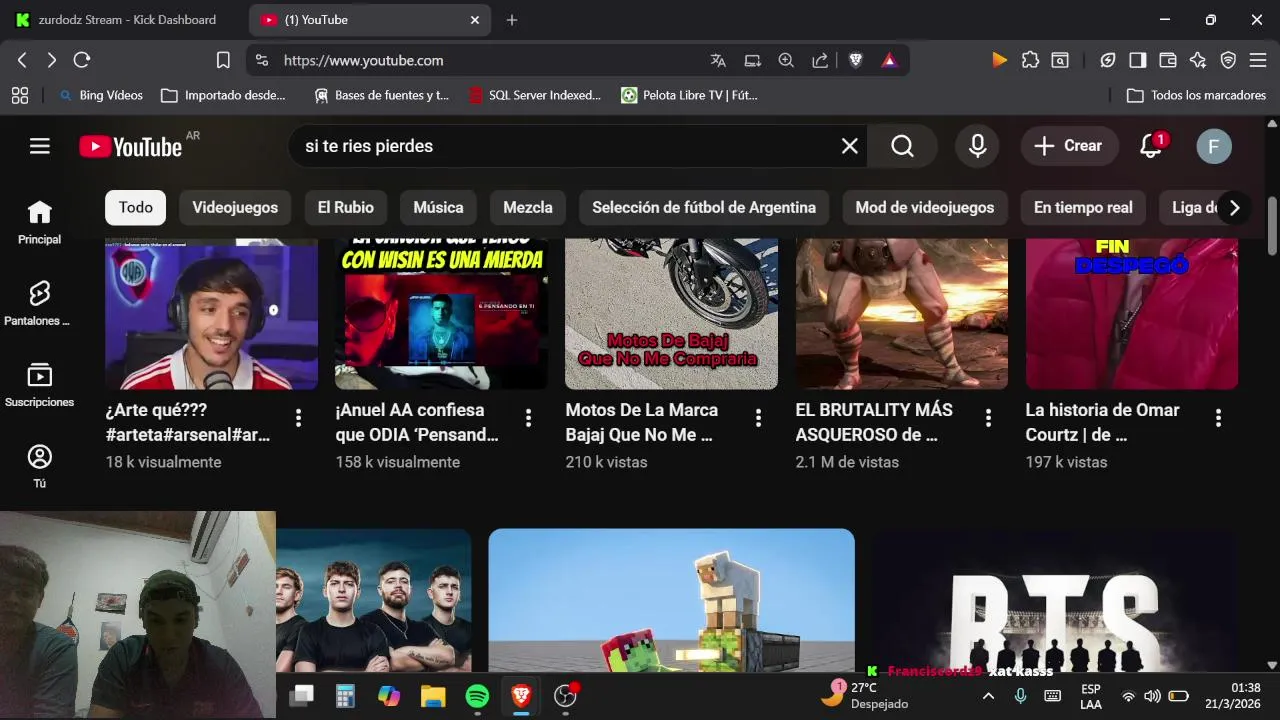Open the Motos De Bajaj thumbnail
This screenshot has width=1280, height=720.
(x=671, y=313)
